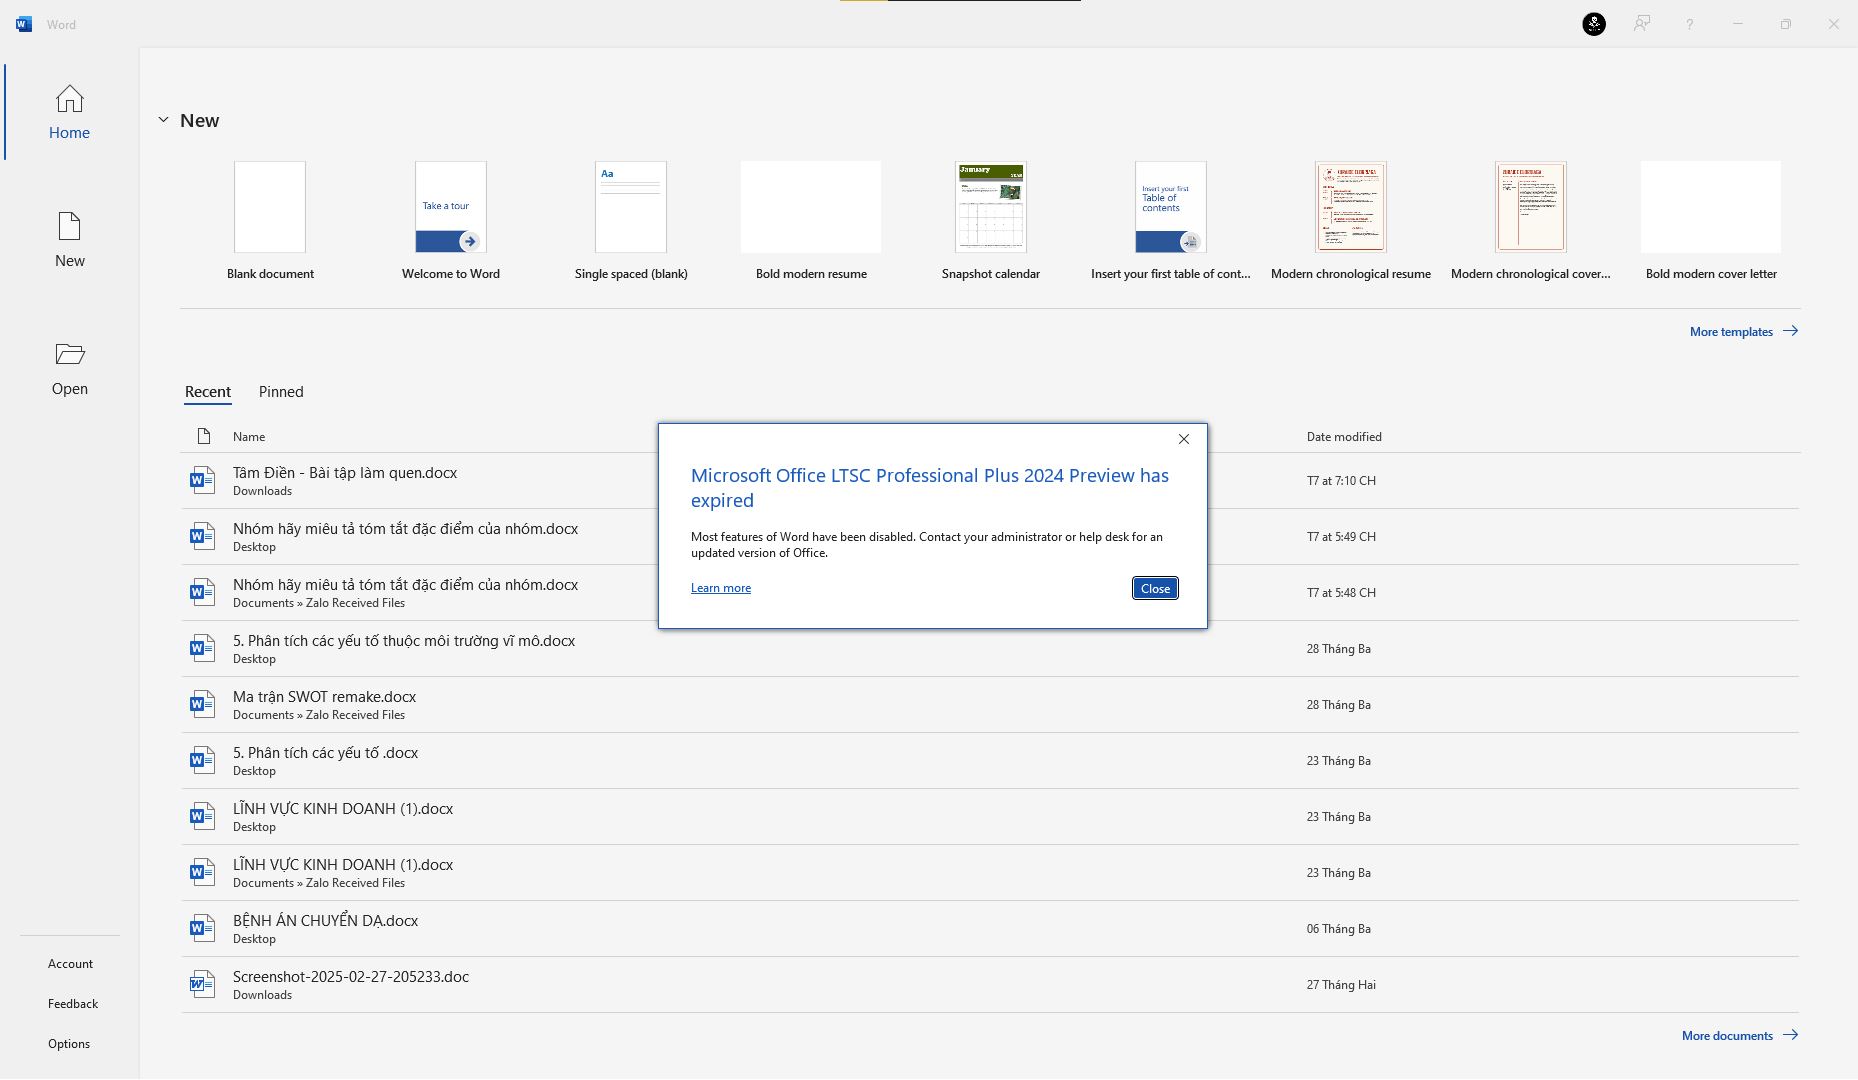Select the Snapshot calendar template

point(990,207)
